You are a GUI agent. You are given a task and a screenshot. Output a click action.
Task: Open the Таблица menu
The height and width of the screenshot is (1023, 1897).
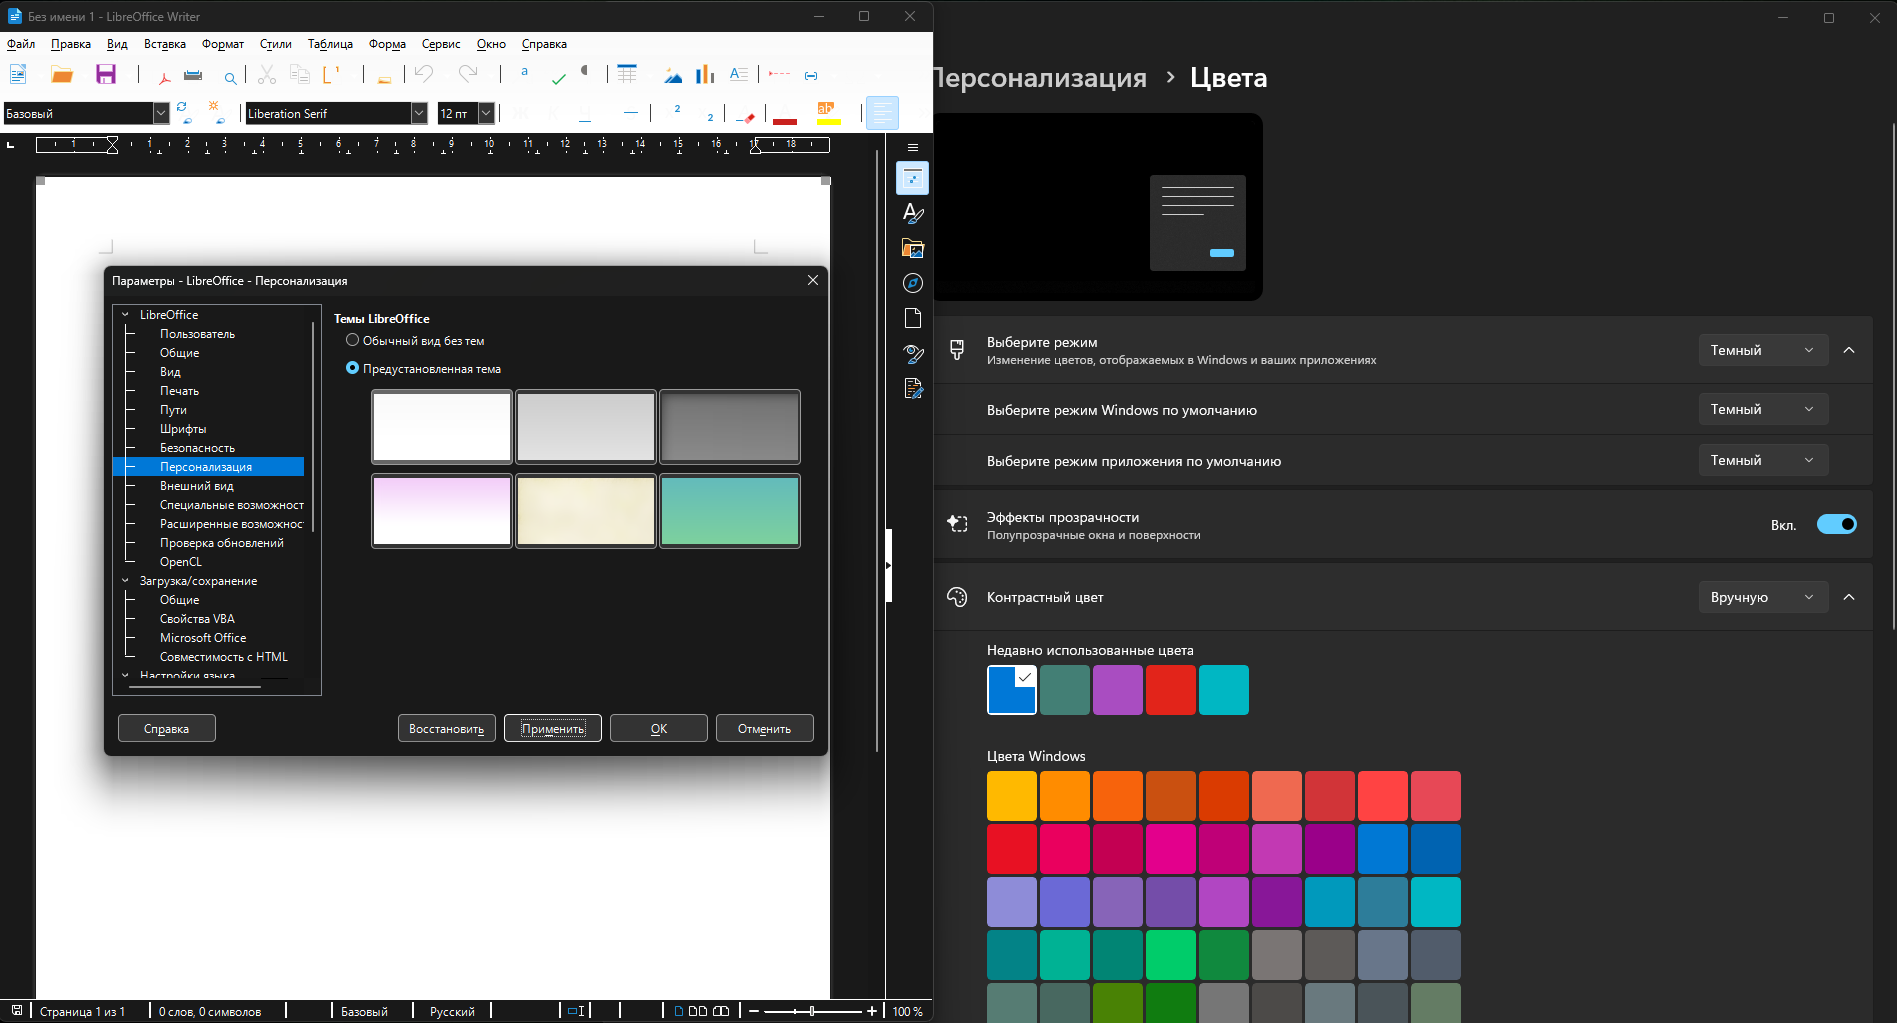330,44
